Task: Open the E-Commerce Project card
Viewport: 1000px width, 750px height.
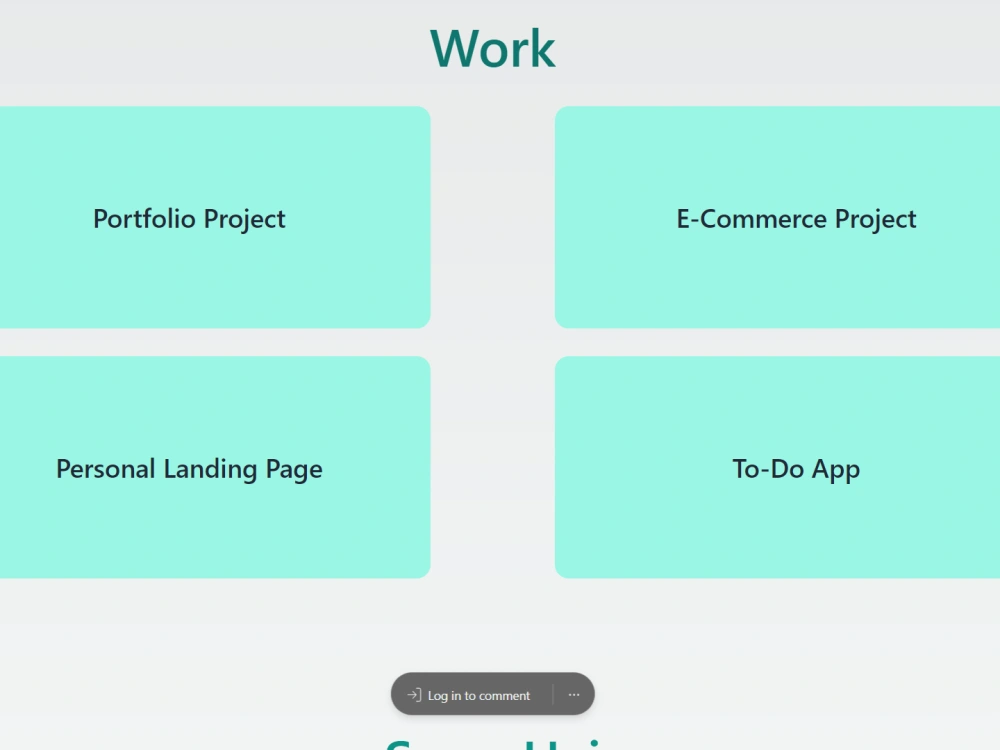Action: point(777,217)
